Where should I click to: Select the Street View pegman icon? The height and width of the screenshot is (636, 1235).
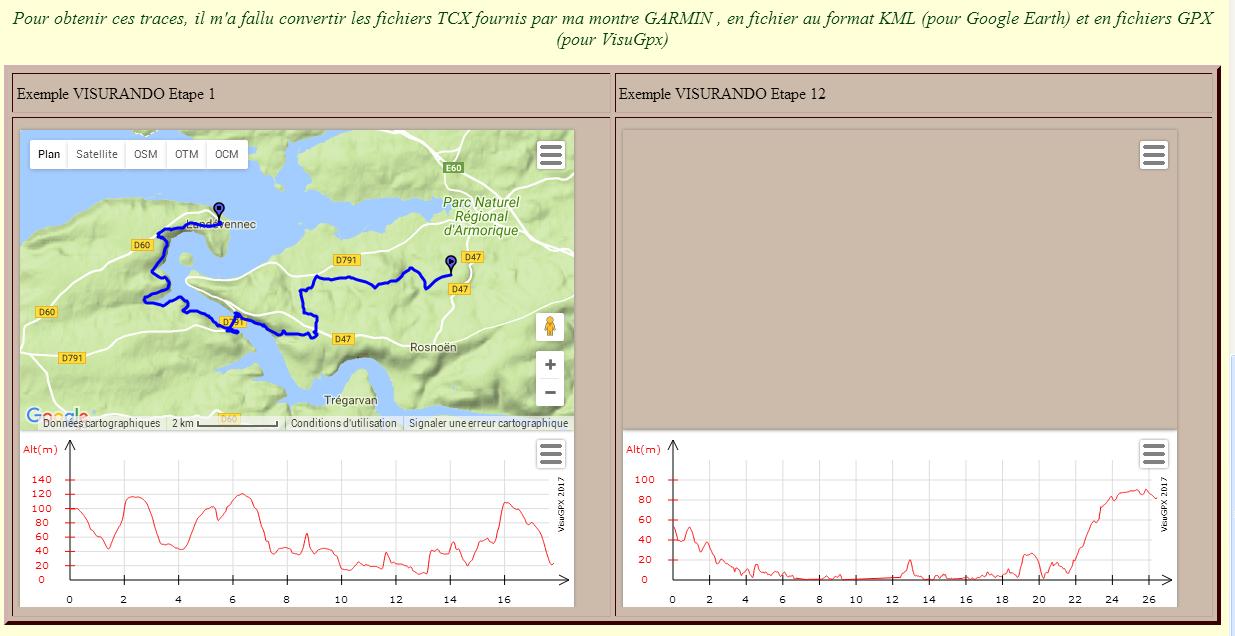549,327
